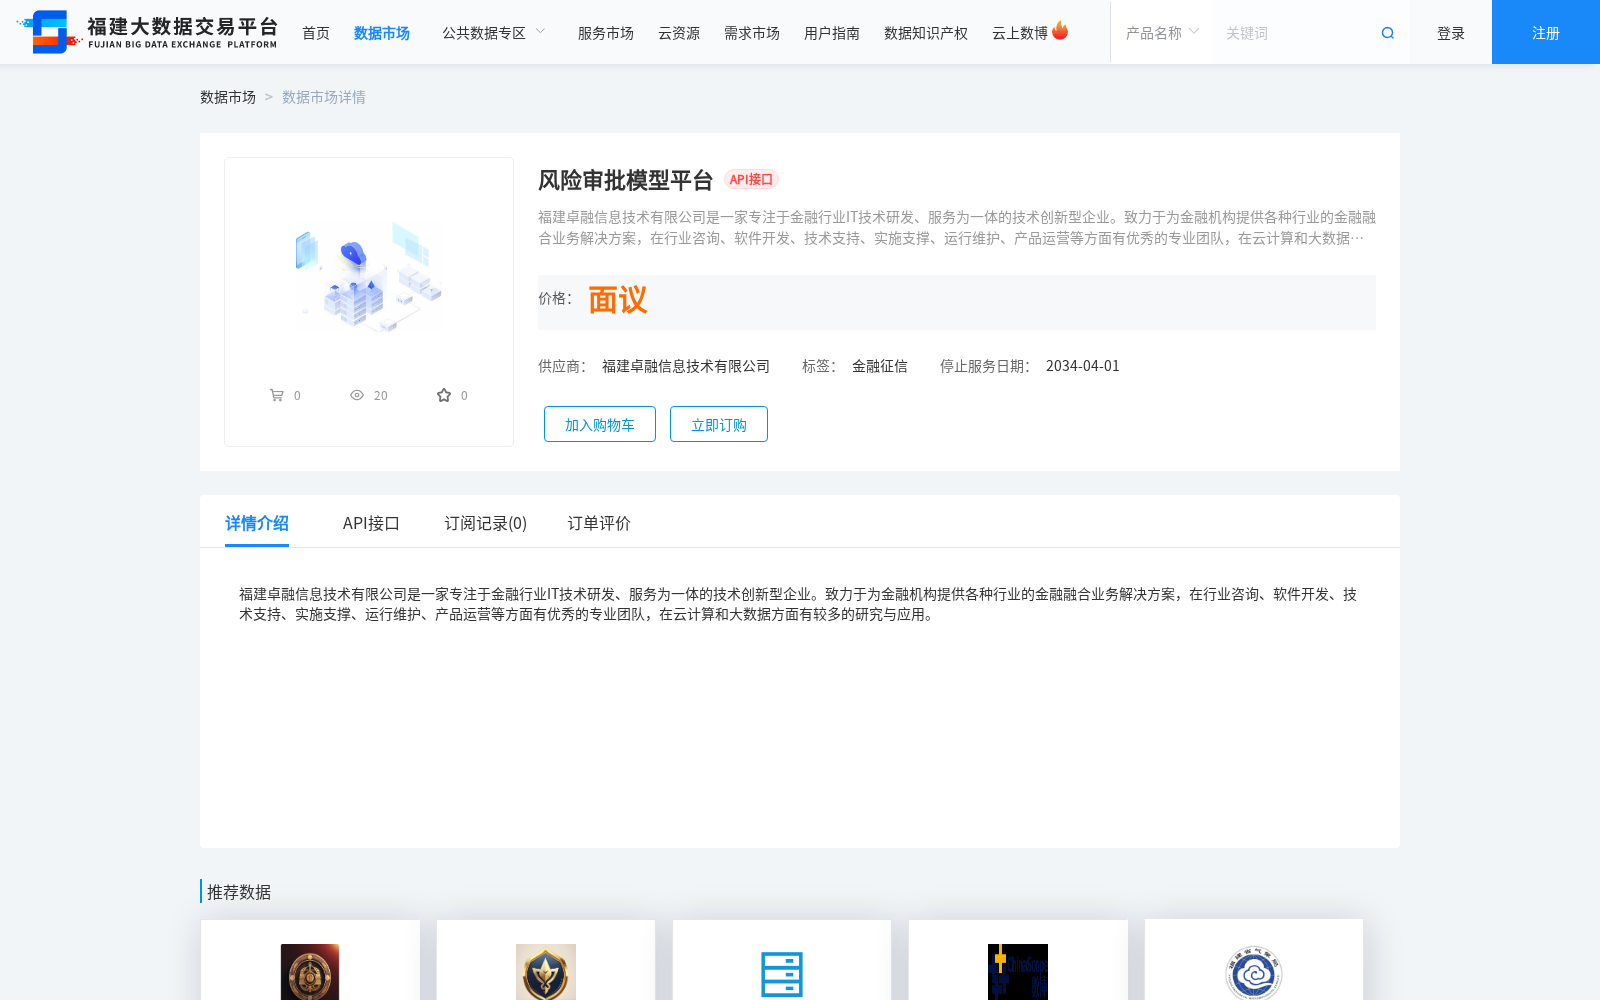Switch to the 订单评价 tab

pyautogui.click(x=599, y=523)
